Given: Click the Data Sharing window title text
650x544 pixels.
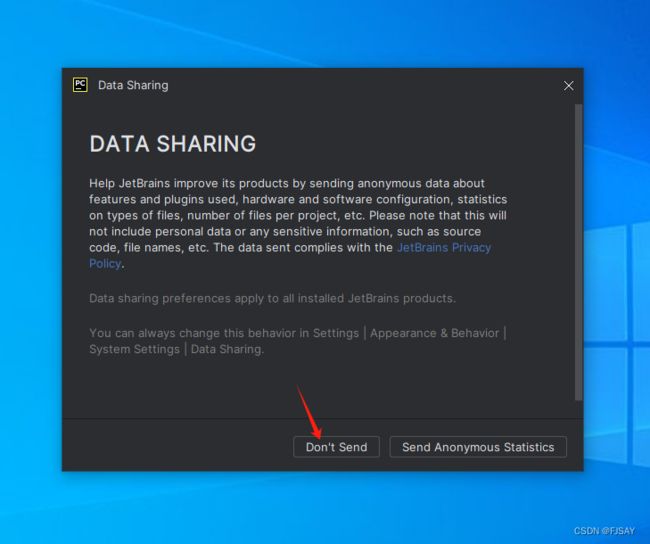Looking at the screenshot, I should 133,85.
